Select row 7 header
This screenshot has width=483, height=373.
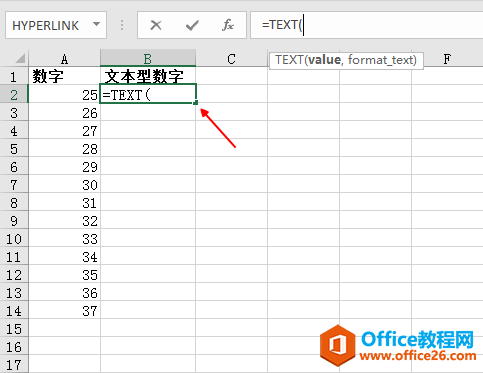(14, 184)
